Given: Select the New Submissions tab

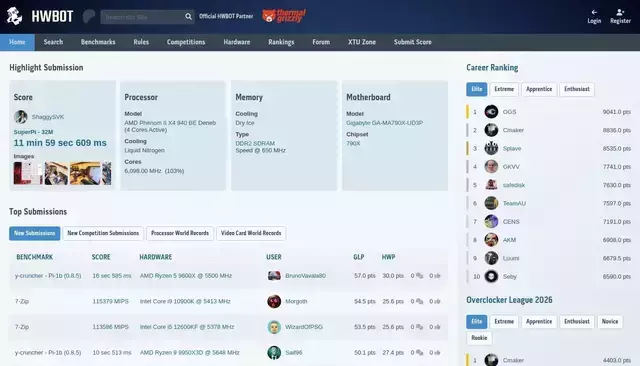Looking at the screenshot, I should (35, 233).
